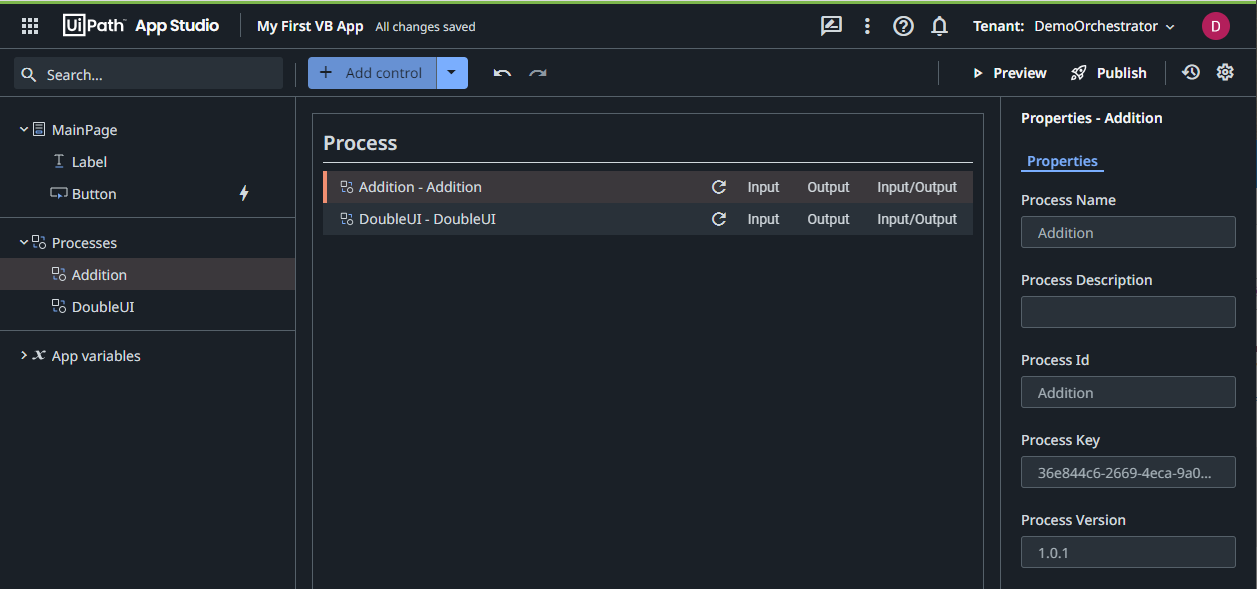Switch to the Properties tab
The height and width of the screenshot is (589, 1257).
click(x=1062, y=161)
